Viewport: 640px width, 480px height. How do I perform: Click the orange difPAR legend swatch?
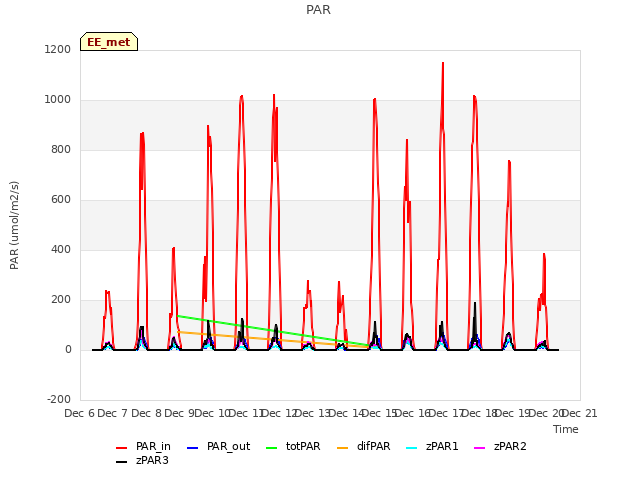pyautogui.click(x=342, y=448)
